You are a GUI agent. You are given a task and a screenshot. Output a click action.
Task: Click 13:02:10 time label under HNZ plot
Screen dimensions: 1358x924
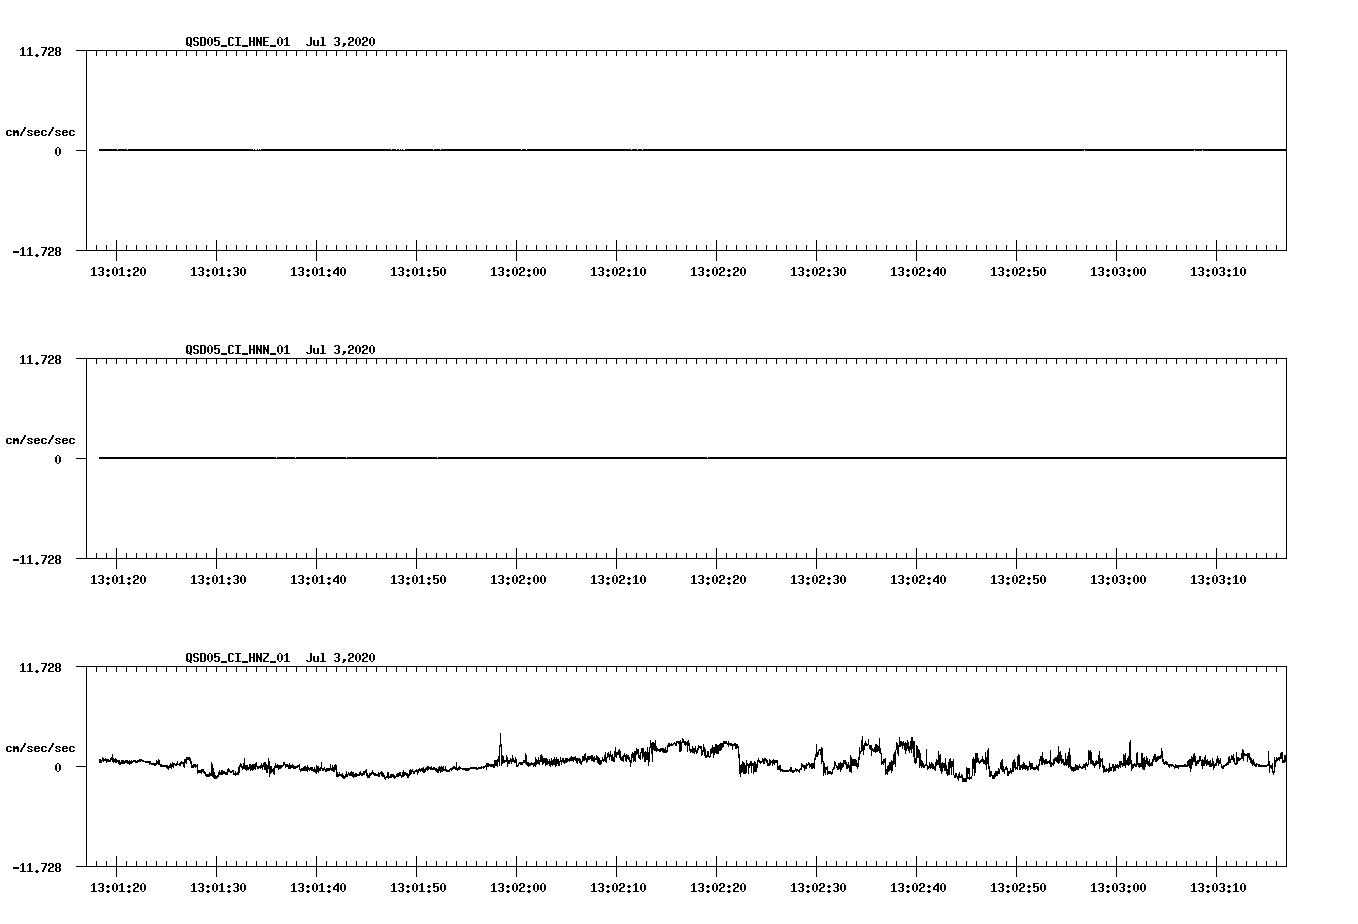pos(618,888)
